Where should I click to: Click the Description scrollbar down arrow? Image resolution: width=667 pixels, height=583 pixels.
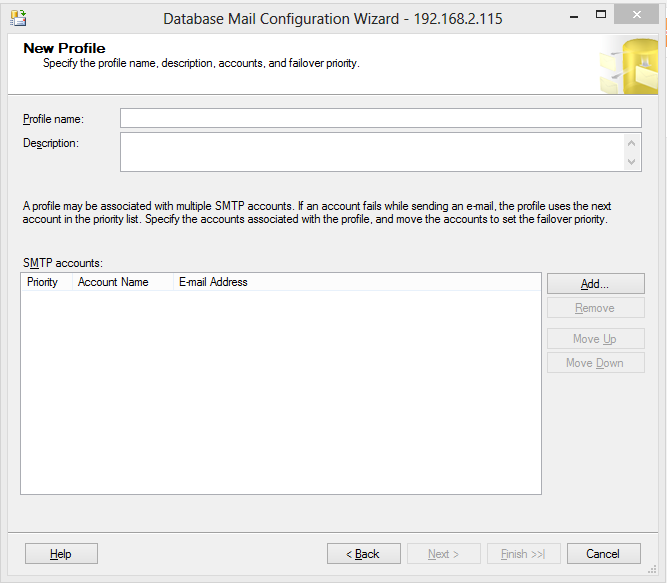[632, 162]
